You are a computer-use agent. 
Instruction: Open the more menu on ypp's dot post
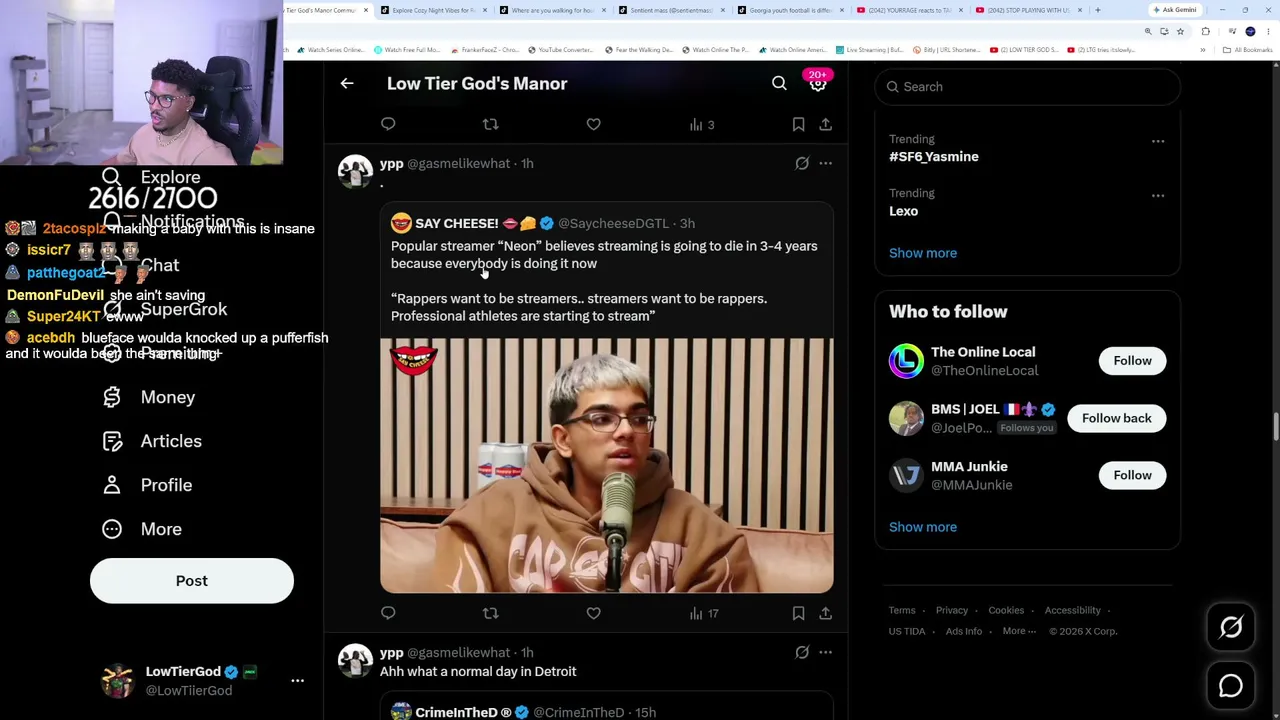point(825,163)
